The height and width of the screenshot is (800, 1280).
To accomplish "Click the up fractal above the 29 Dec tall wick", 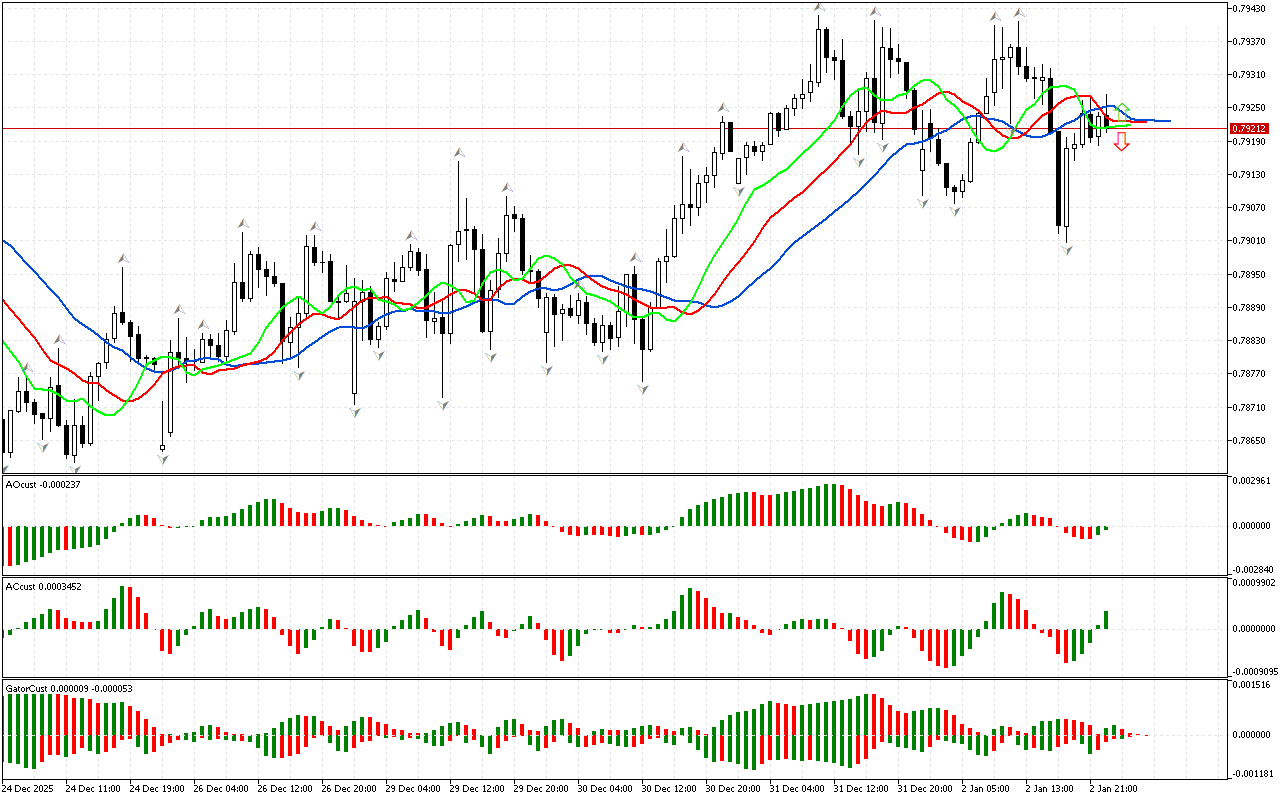I will pyautogui.click(x=459, y=152).
